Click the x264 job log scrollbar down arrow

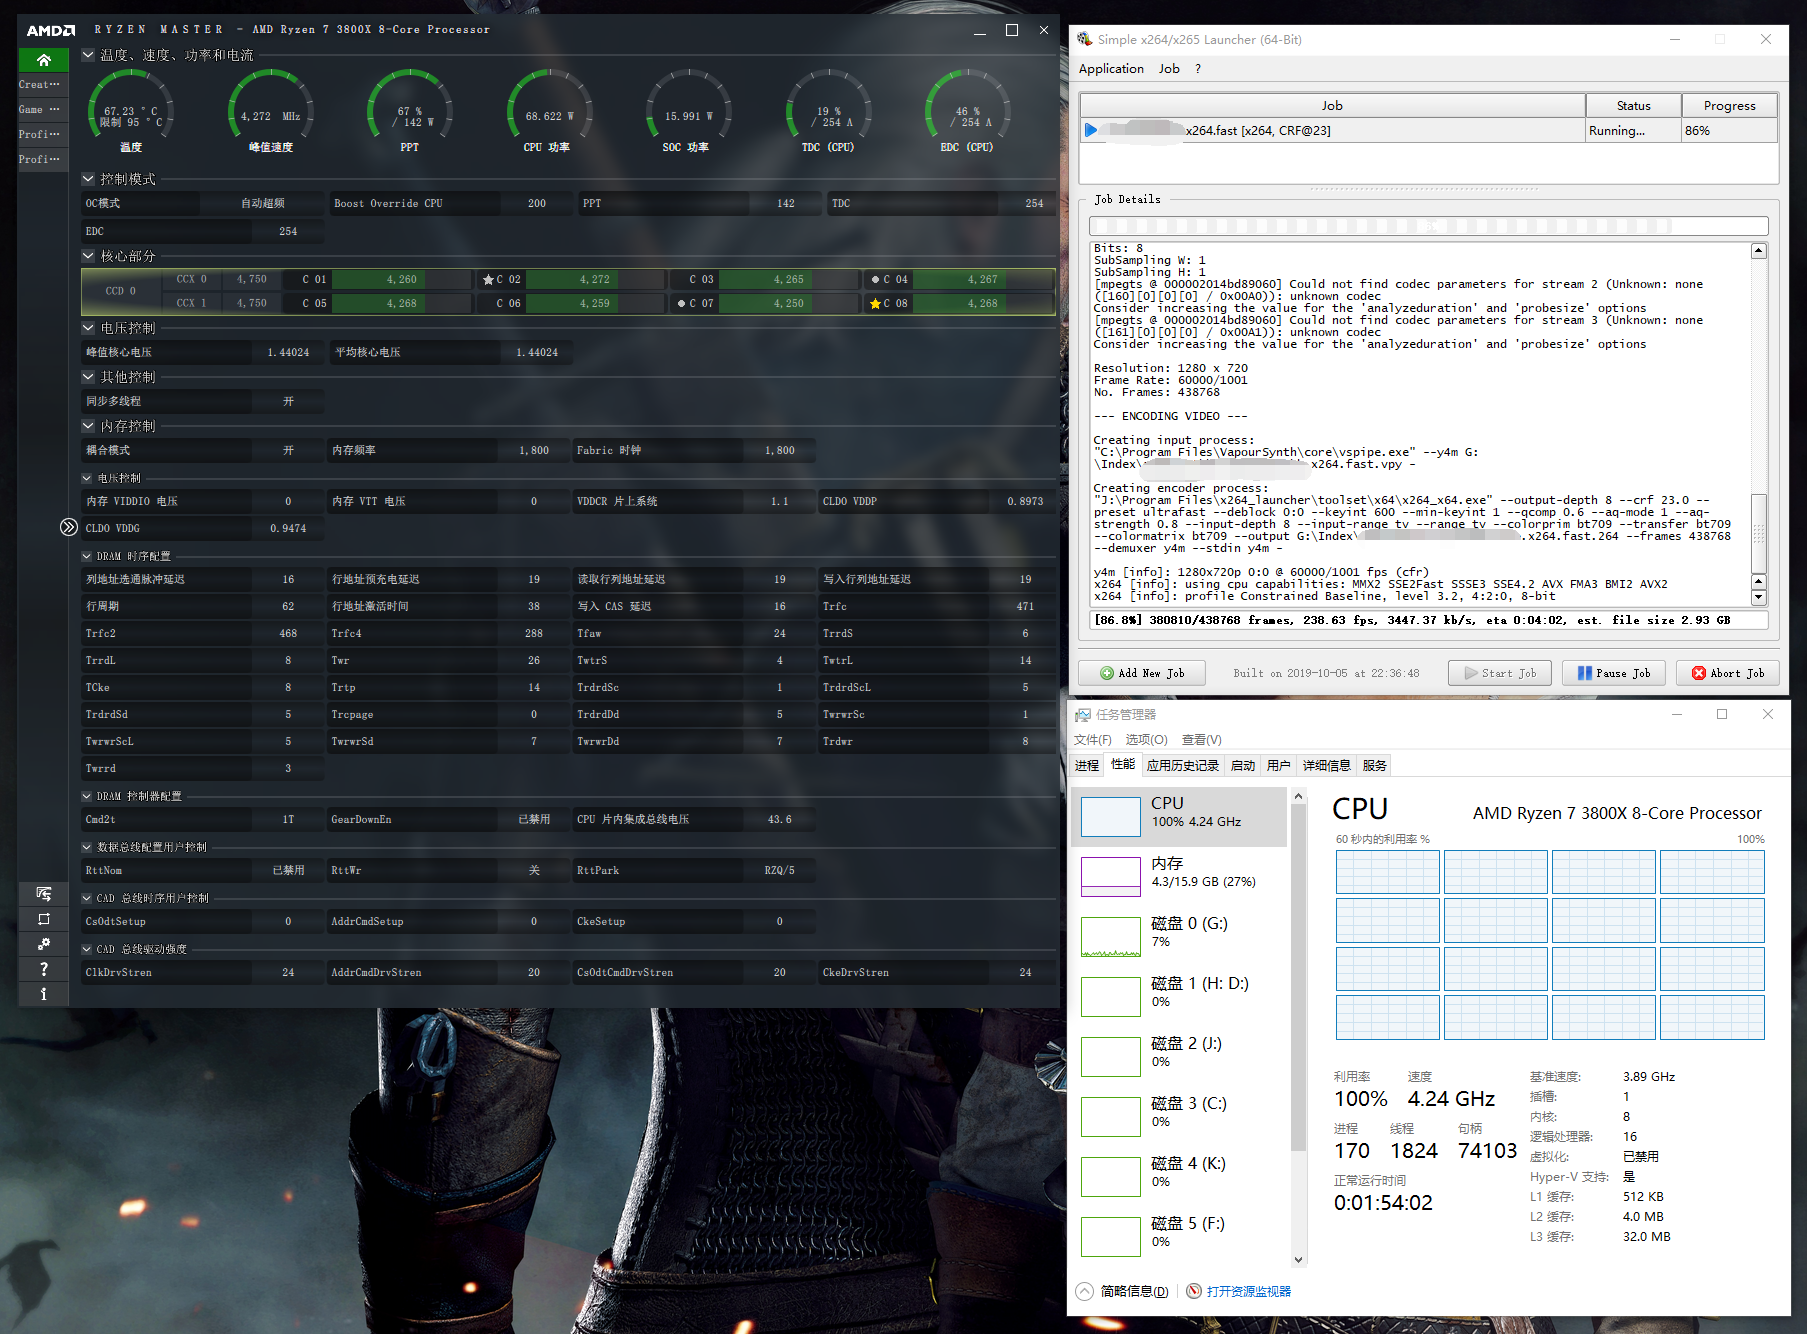[x=1759, y=597]
